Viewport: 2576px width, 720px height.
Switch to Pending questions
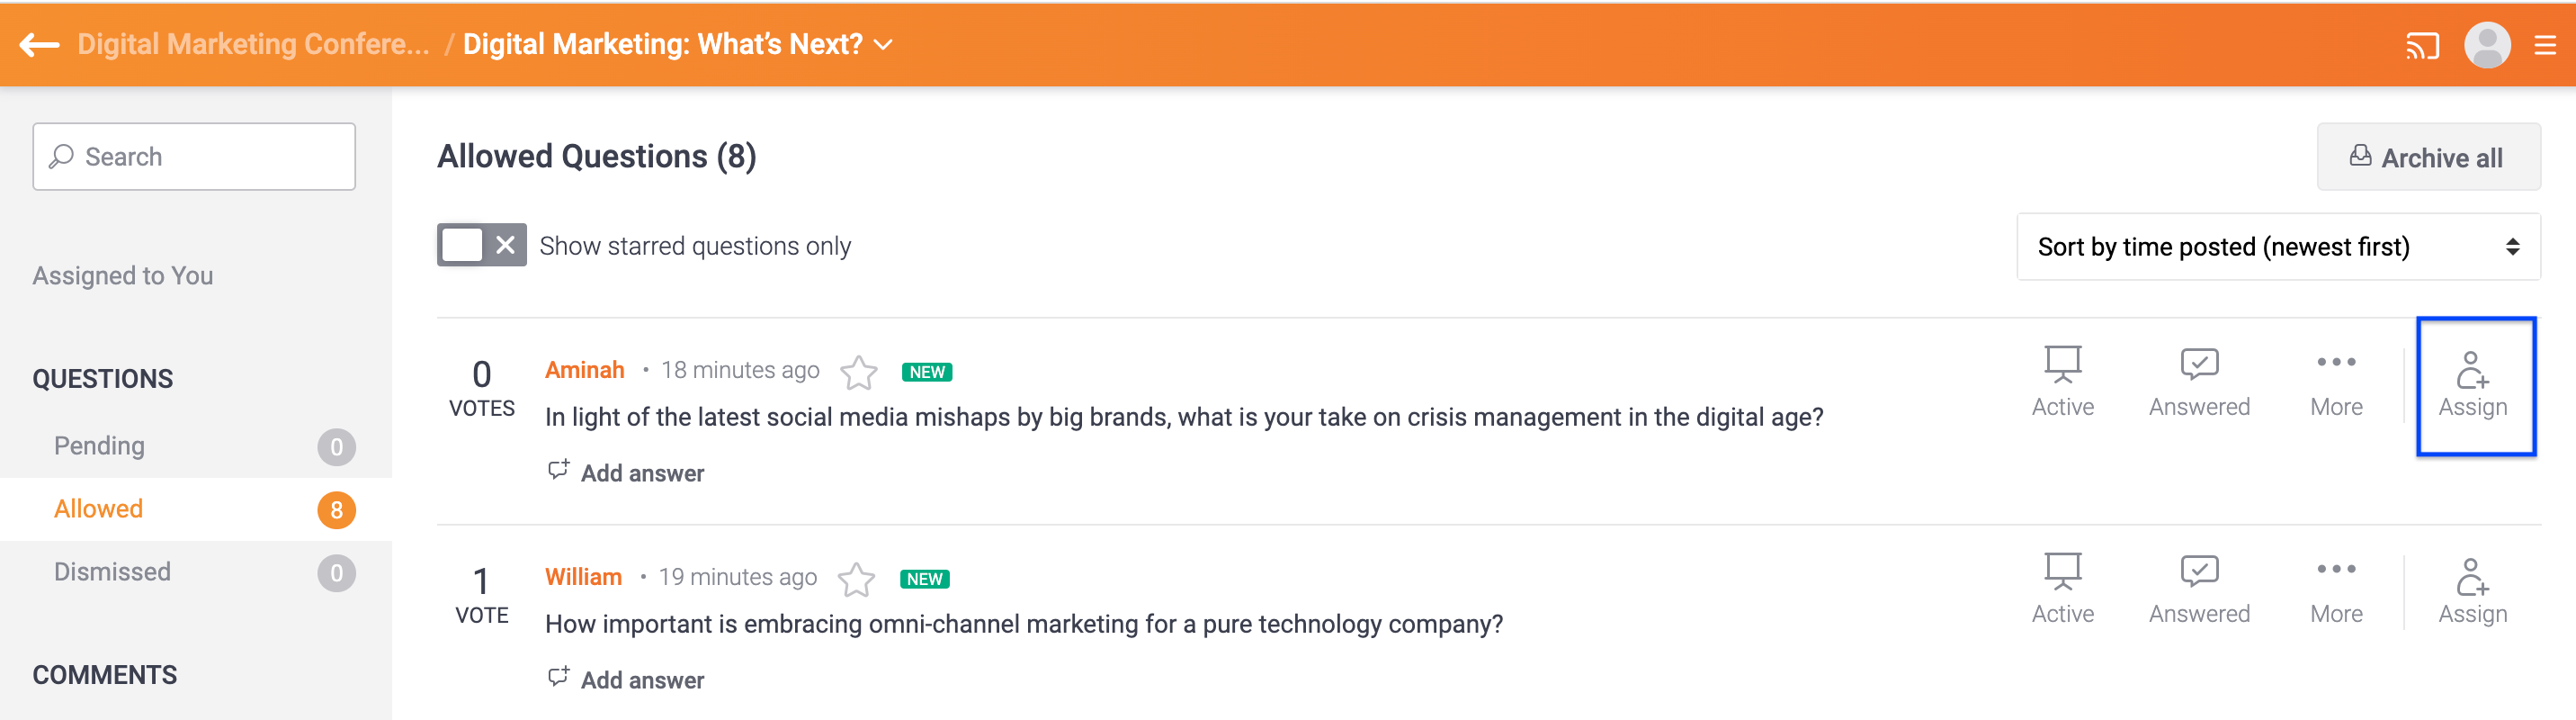[x=100, y=446]
